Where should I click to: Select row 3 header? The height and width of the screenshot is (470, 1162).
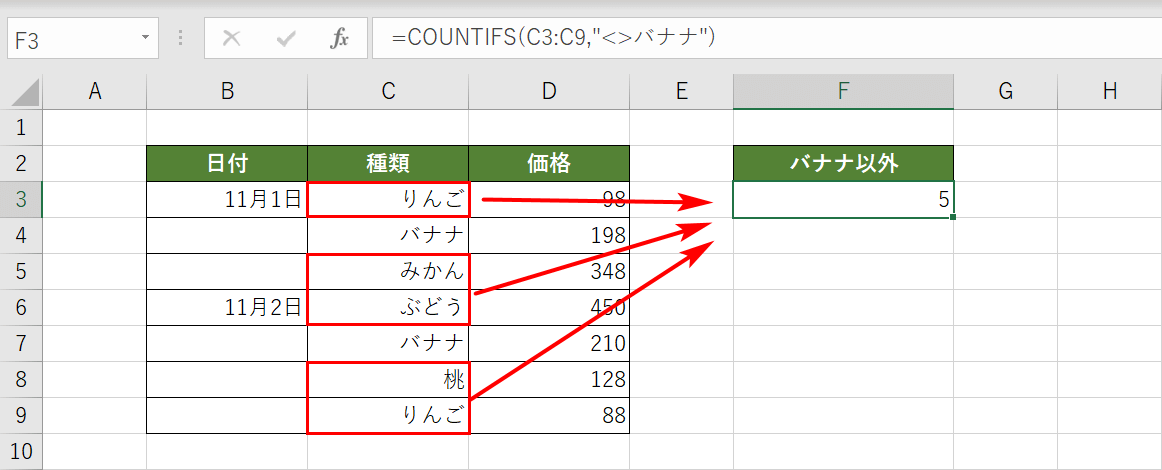tap(21, 199)
